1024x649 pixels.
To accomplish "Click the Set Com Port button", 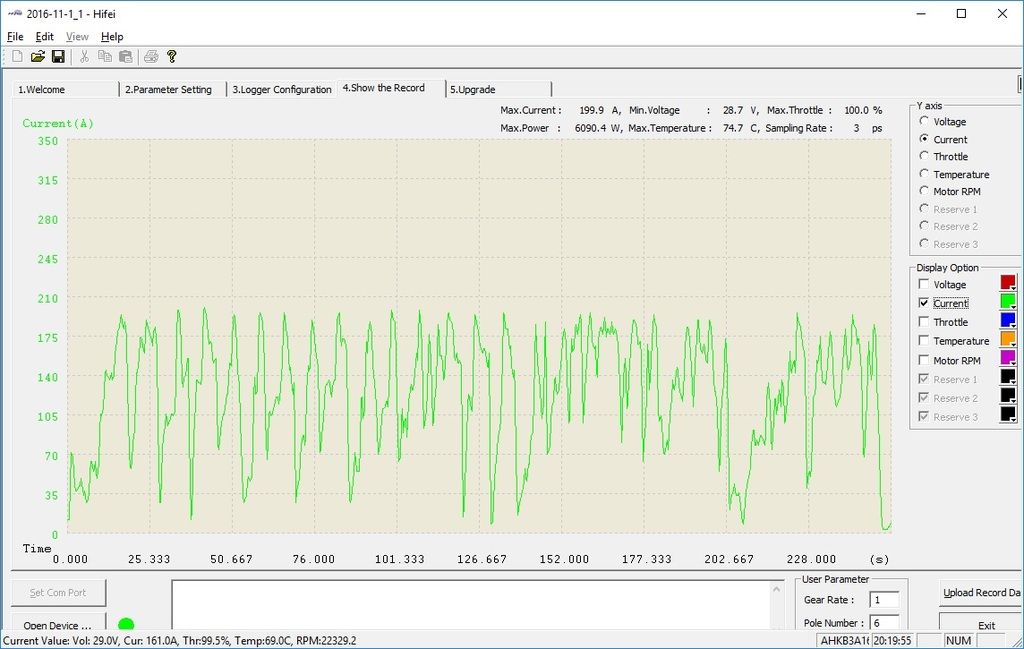I will pos(58,593).
